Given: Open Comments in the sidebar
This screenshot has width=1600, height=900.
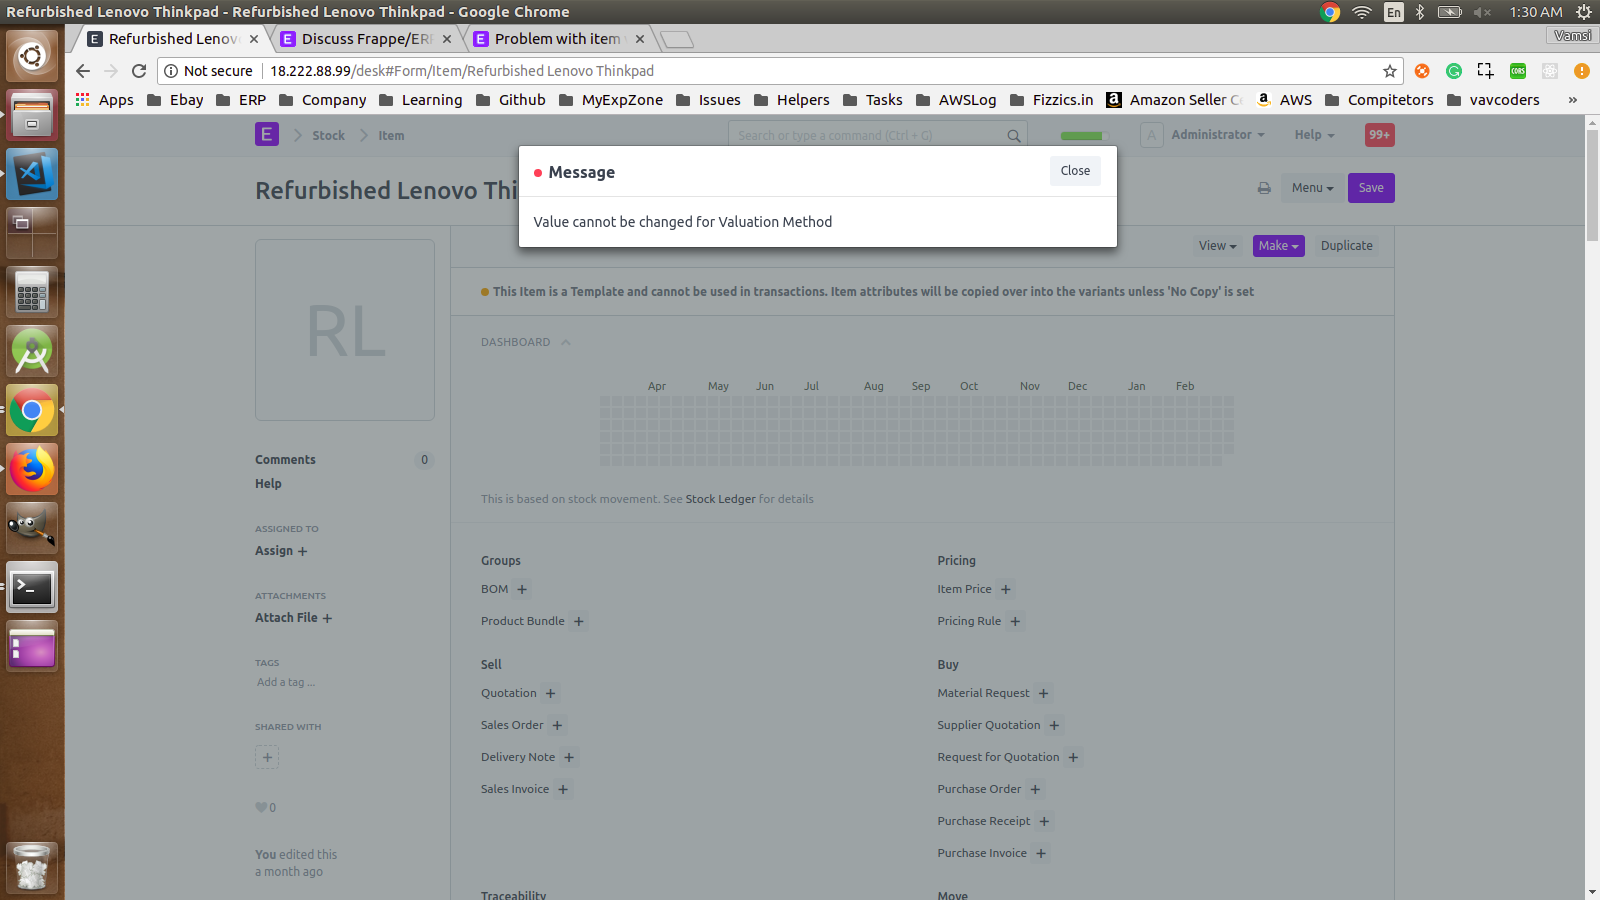Looking at the screenshot, I should [285, 460].
